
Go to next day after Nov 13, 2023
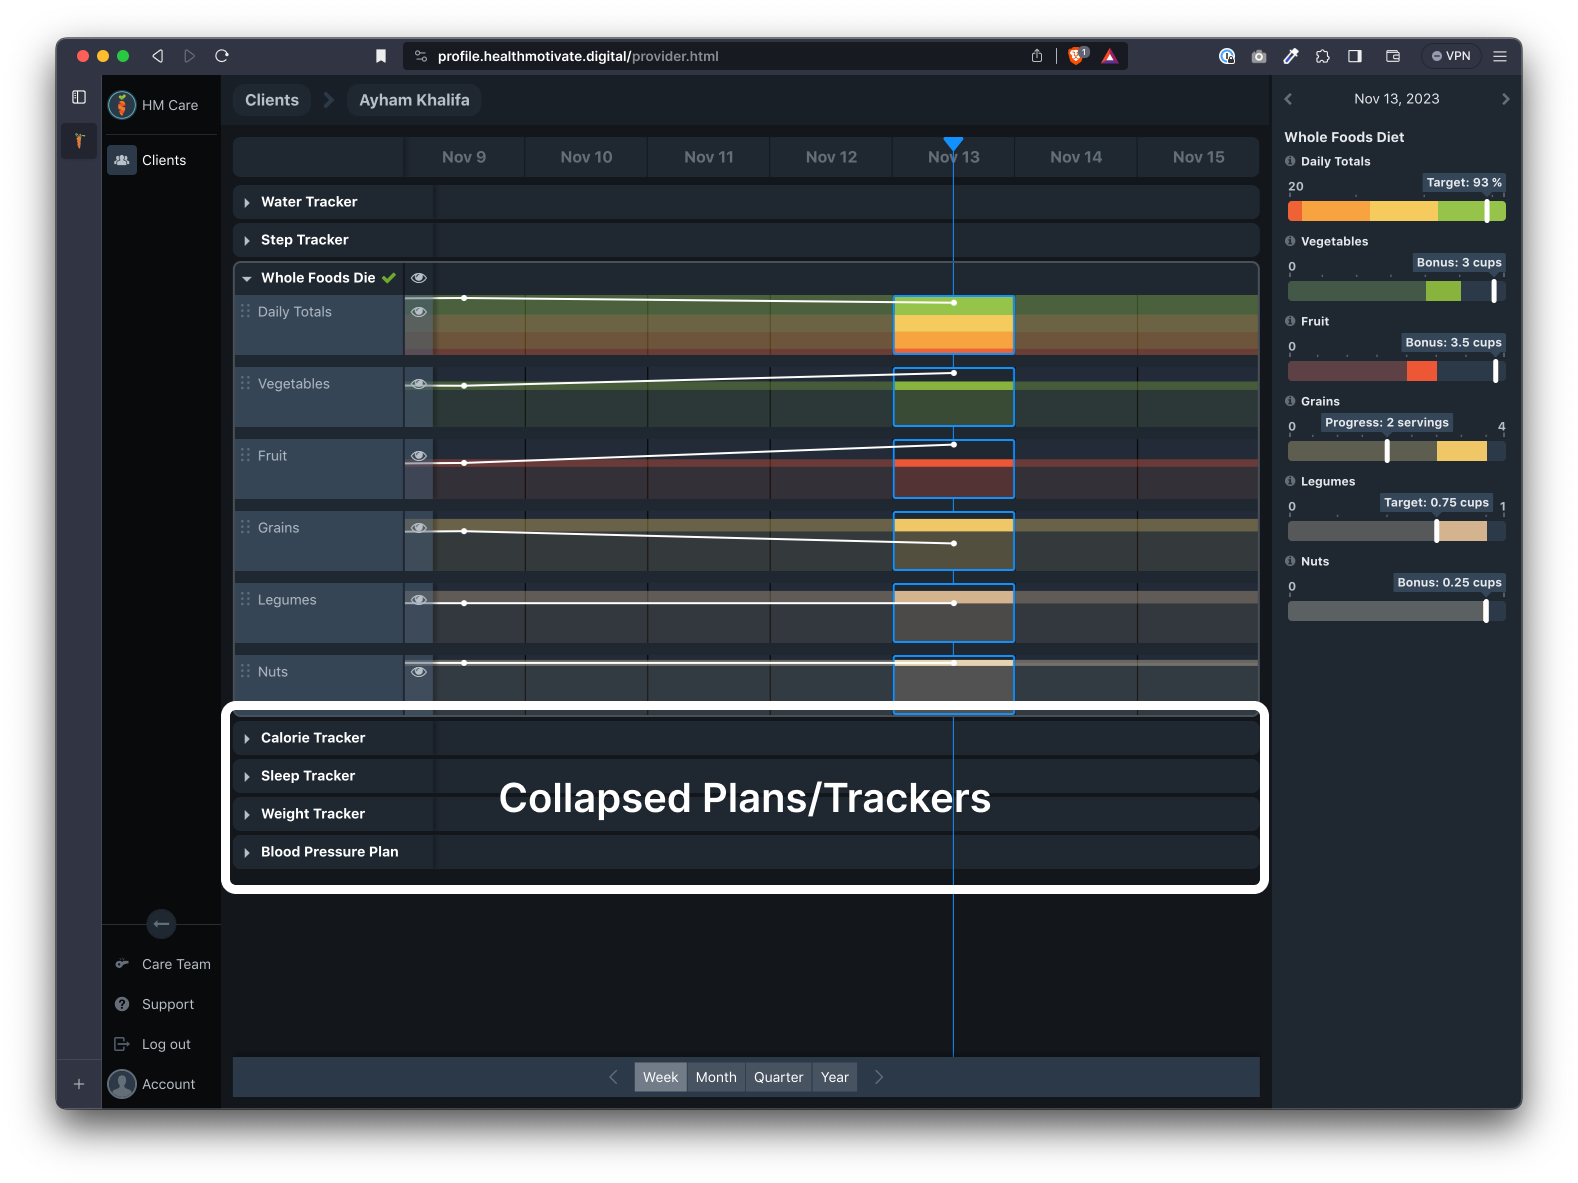pos(1505,99)
